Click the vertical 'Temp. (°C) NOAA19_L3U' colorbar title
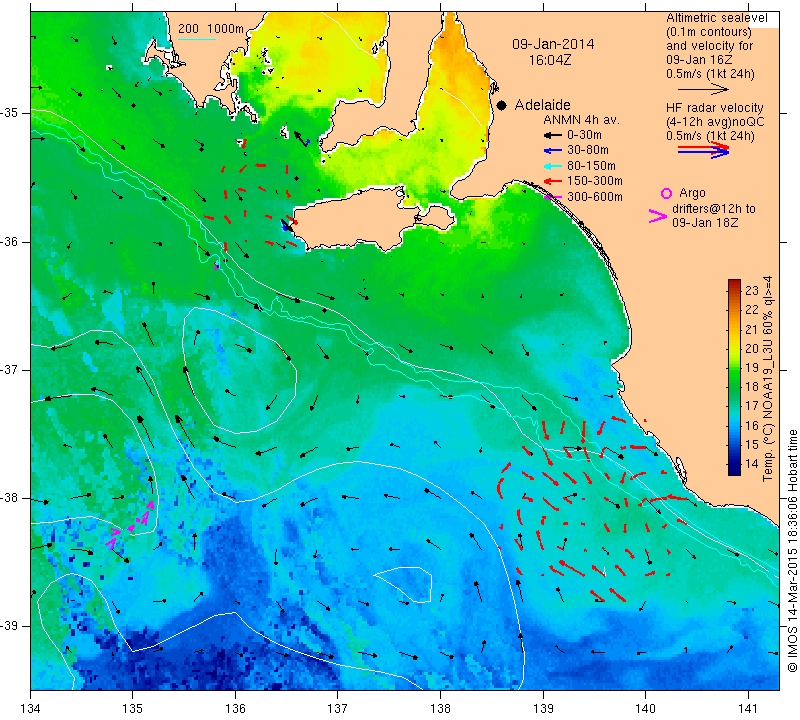 [767, 379]
